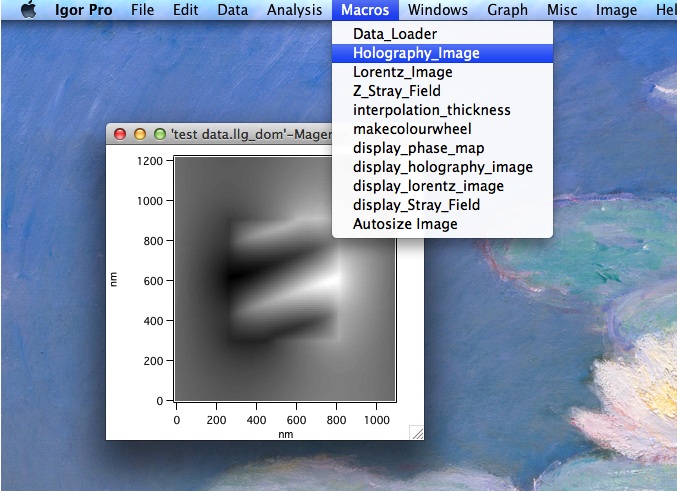
Task: Open the Misc menu
Action: coord(562,11)
